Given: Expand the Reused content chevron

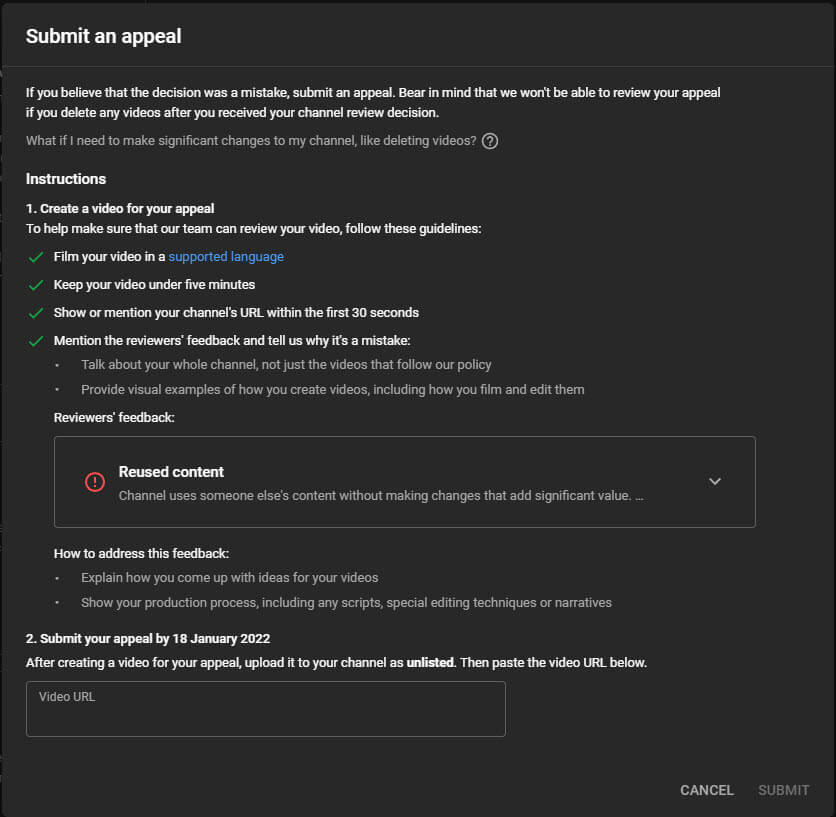Looking at the screenshot, I should (714, 482).
